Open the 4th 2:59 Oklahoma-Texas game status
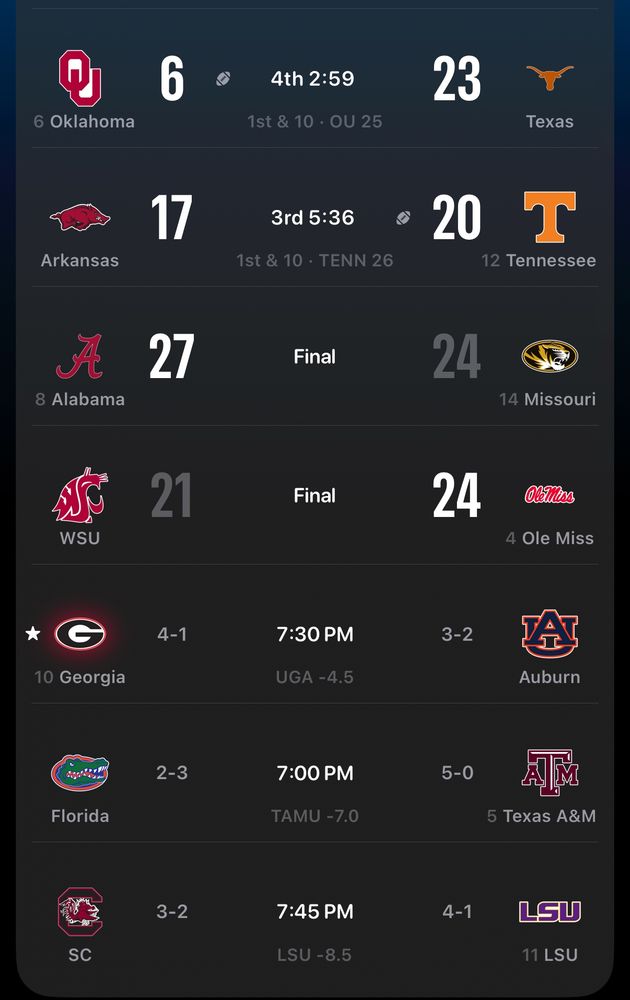Viewport: 630px width, 1000px height. 313,79
